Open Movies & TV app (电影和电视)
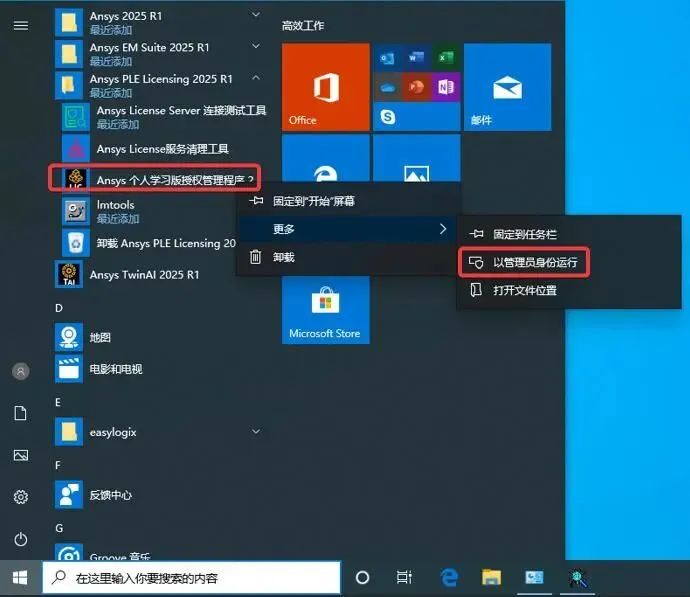Viewport: 690px width, 597px height. [115, 369]
